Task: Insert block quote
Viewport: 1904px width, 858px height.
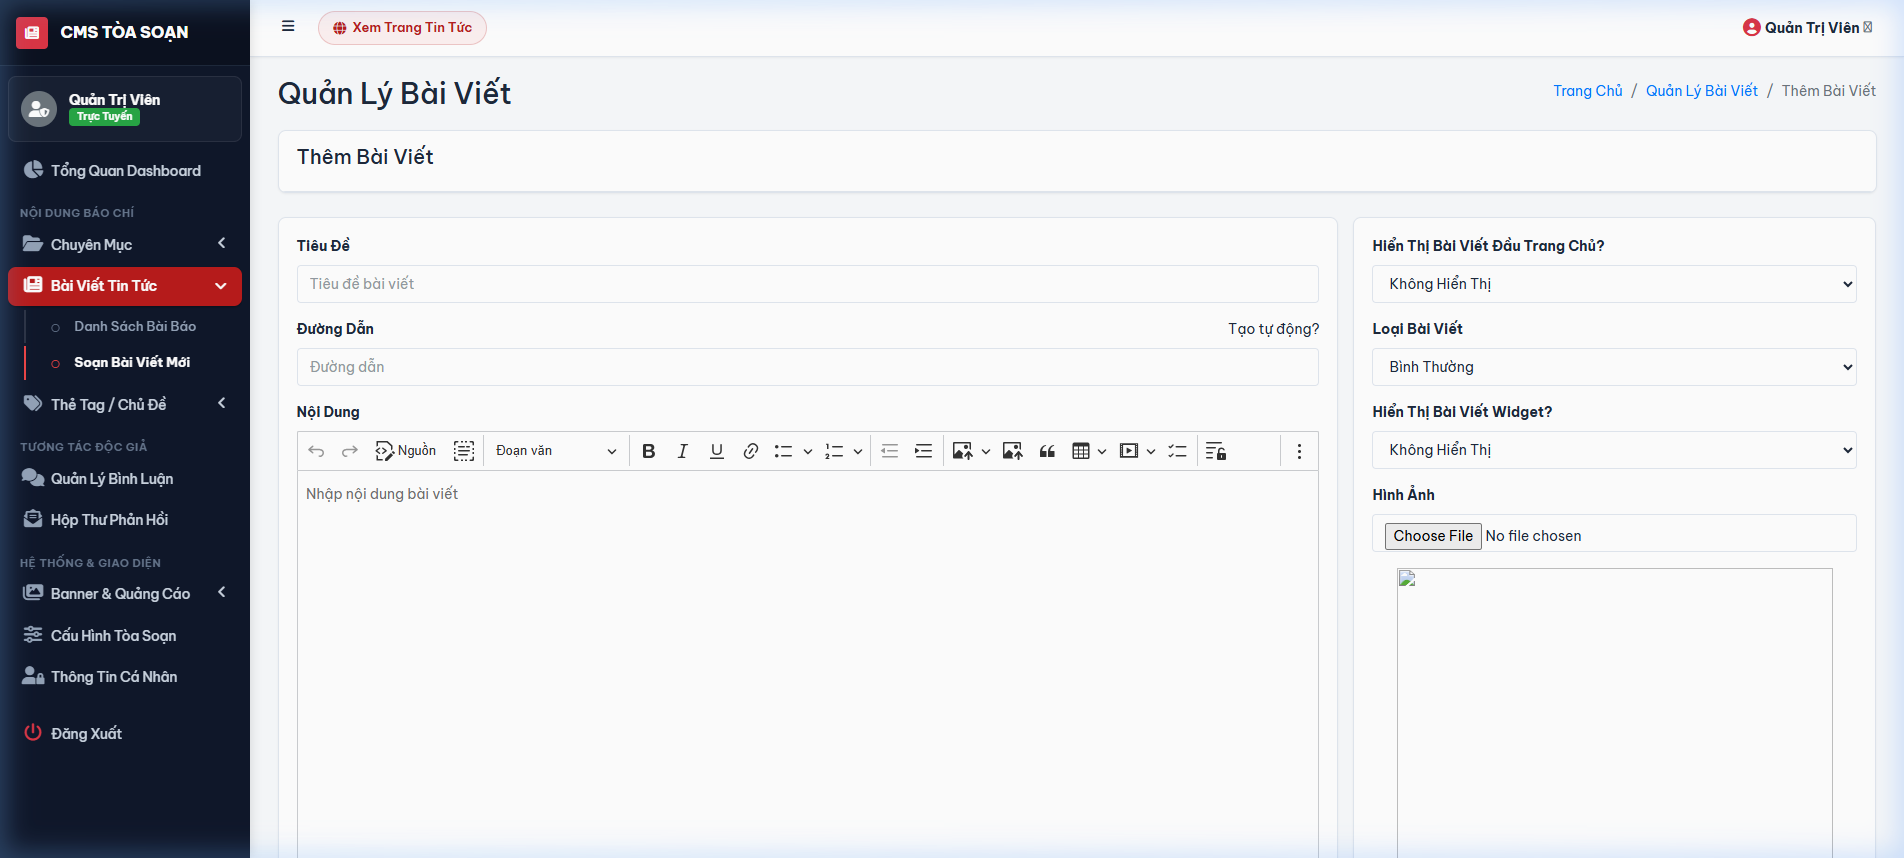Action: click(1047, 451)
